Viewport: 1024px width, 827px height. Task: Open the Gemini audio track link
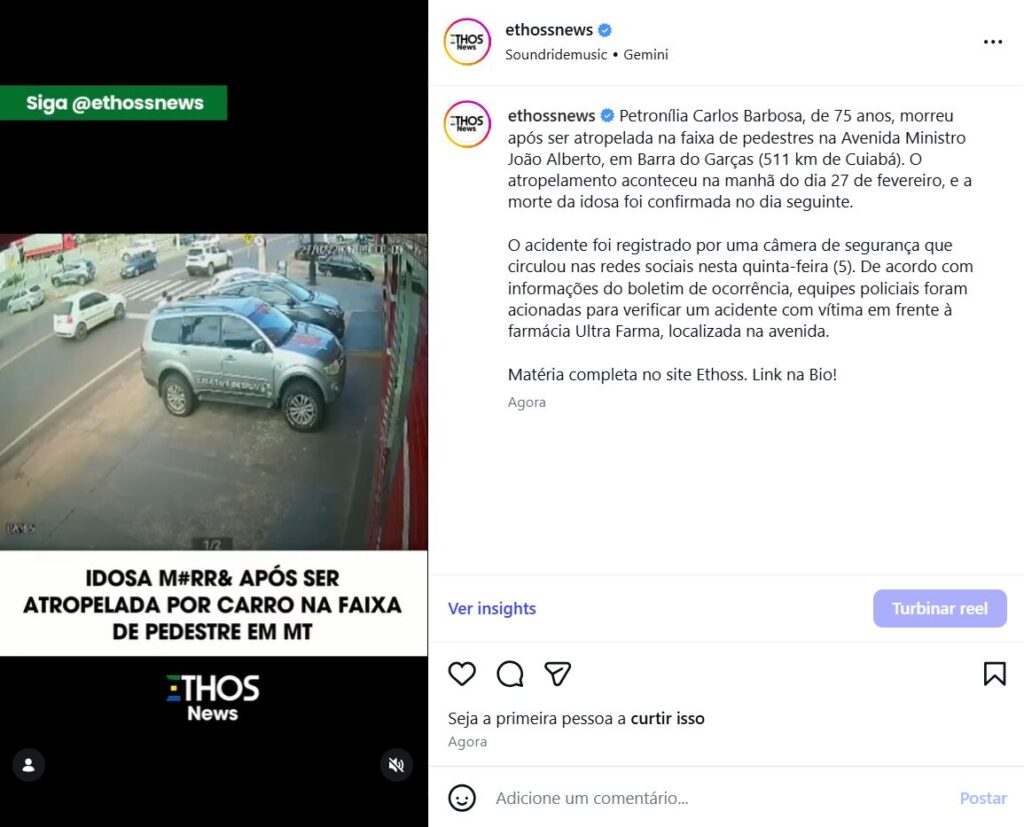[x=645, y=55]
